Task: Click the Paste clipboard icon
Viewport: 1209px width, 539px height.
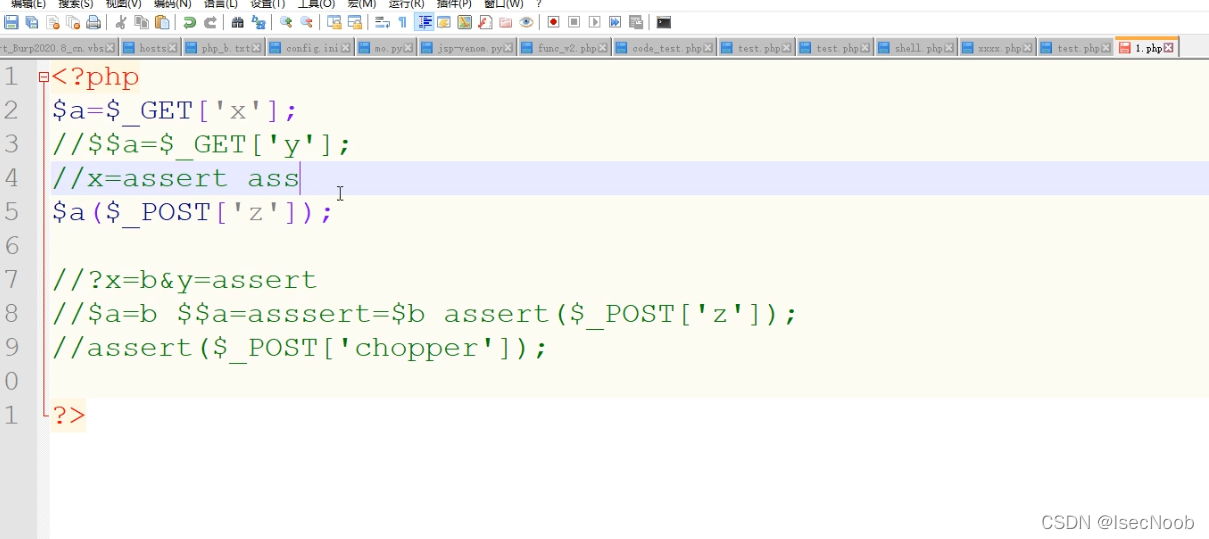Action: pos(162,22)
